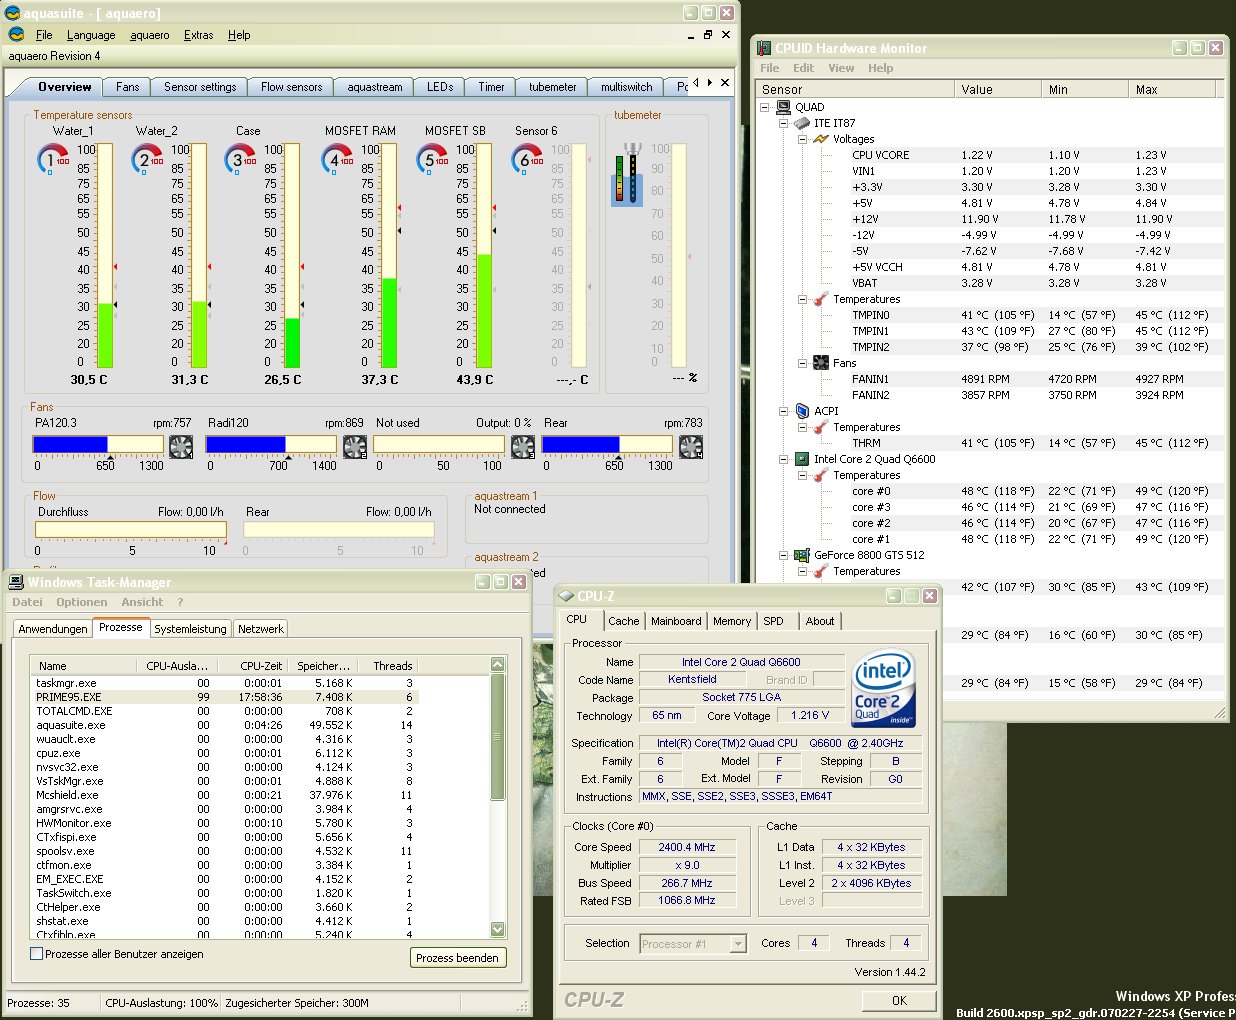The image size is (1236, 1020).
Task: Open the Optionen menu in Task-Manager
Action: (x=82, y=602)
